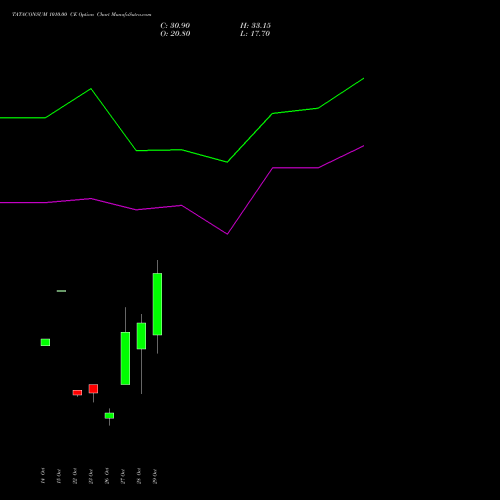
Task: Click the purple indicator line's lowest point
Action: 227,234
